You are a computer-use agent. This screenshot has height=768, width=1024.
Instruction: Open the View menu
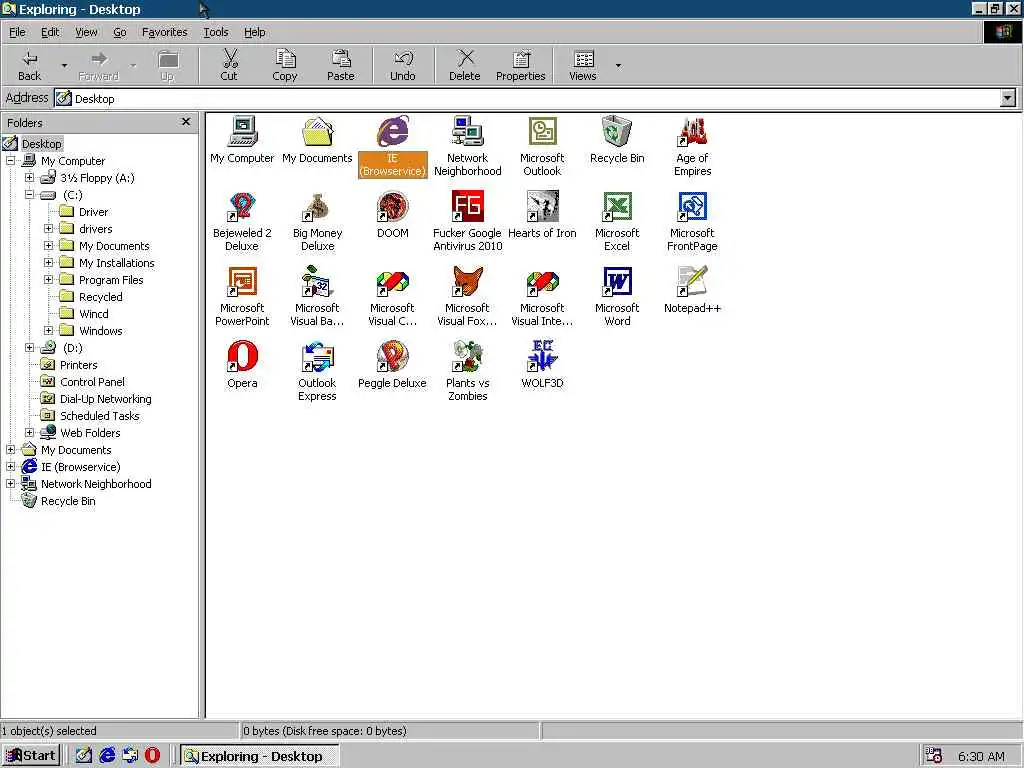86,32
